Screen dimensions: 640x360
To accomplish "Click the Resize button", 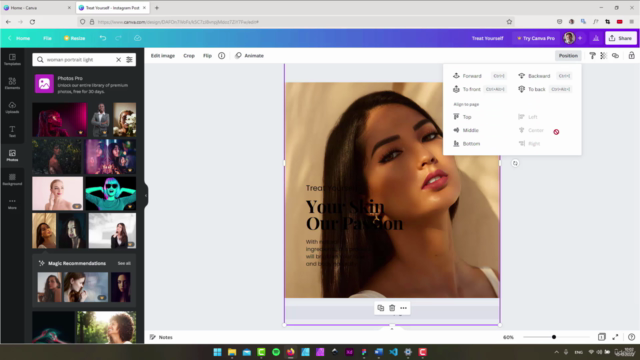I will coord(75,38).
